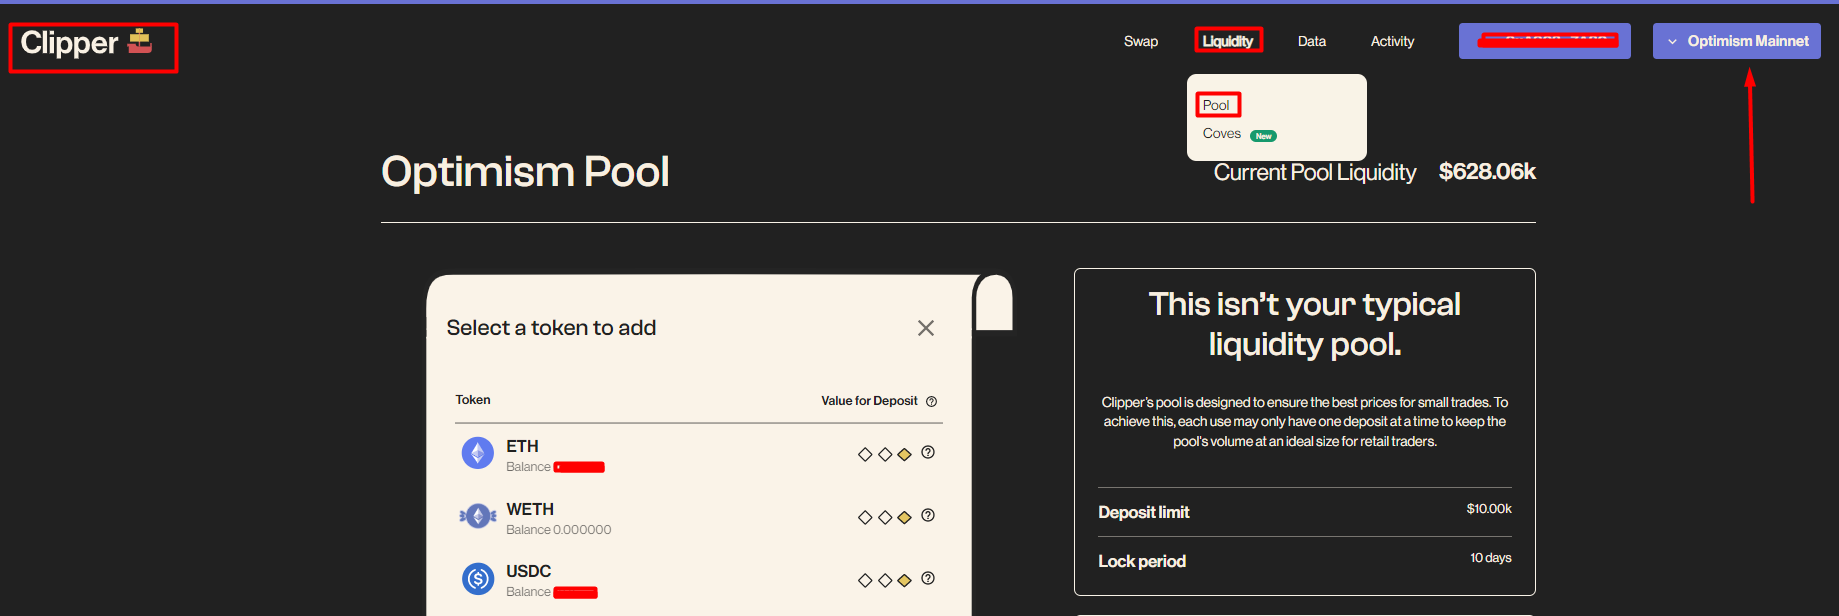This screenshot has width=1839, height=616.
Task: Close the Select a token dialog
Action: (x=926, y=328)
